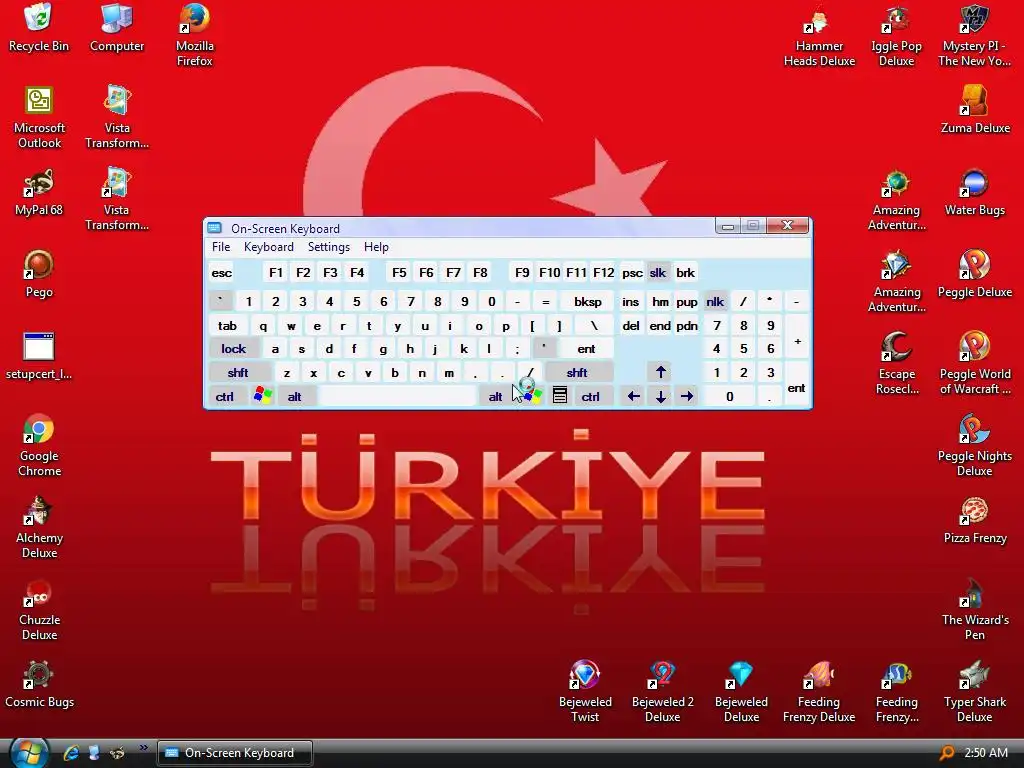Click the space bar key
This screenshot has width=1024, height=768.
coord(398,396)
